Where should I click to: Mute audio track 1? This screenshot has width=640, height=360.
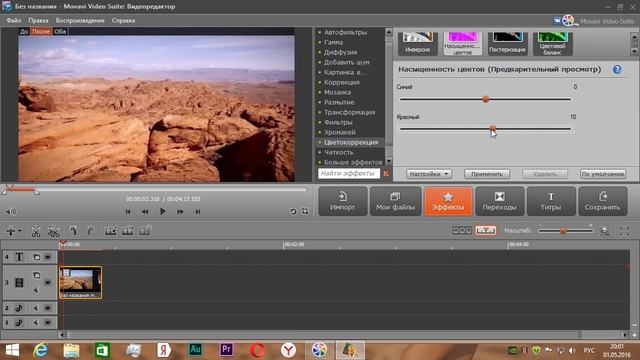coord(36,322)
